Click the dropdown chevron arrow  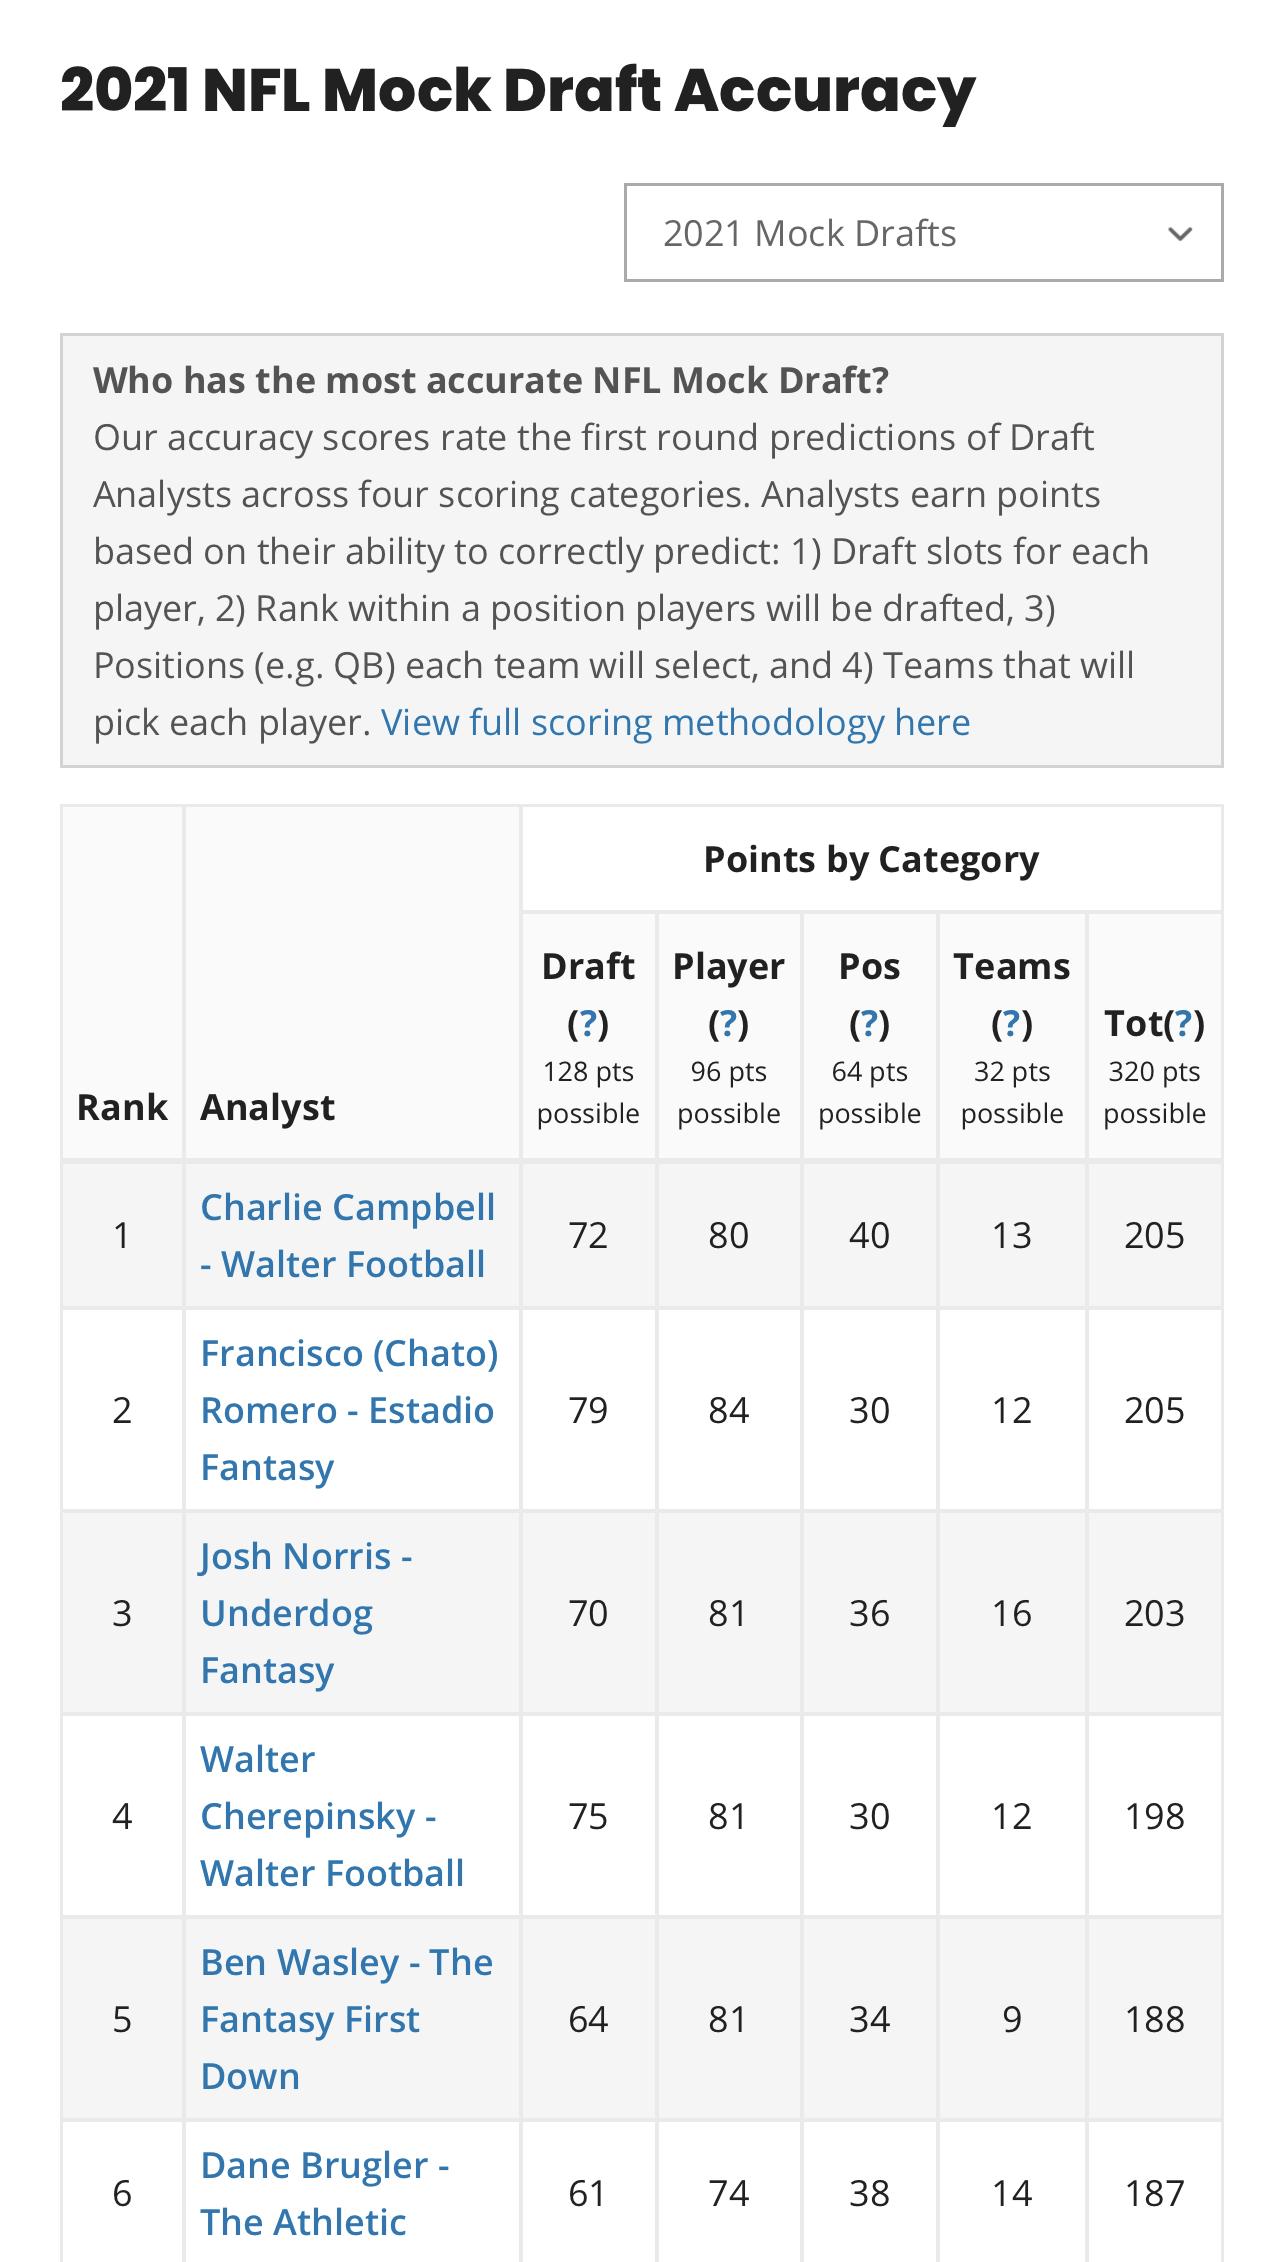point(1180,234)
